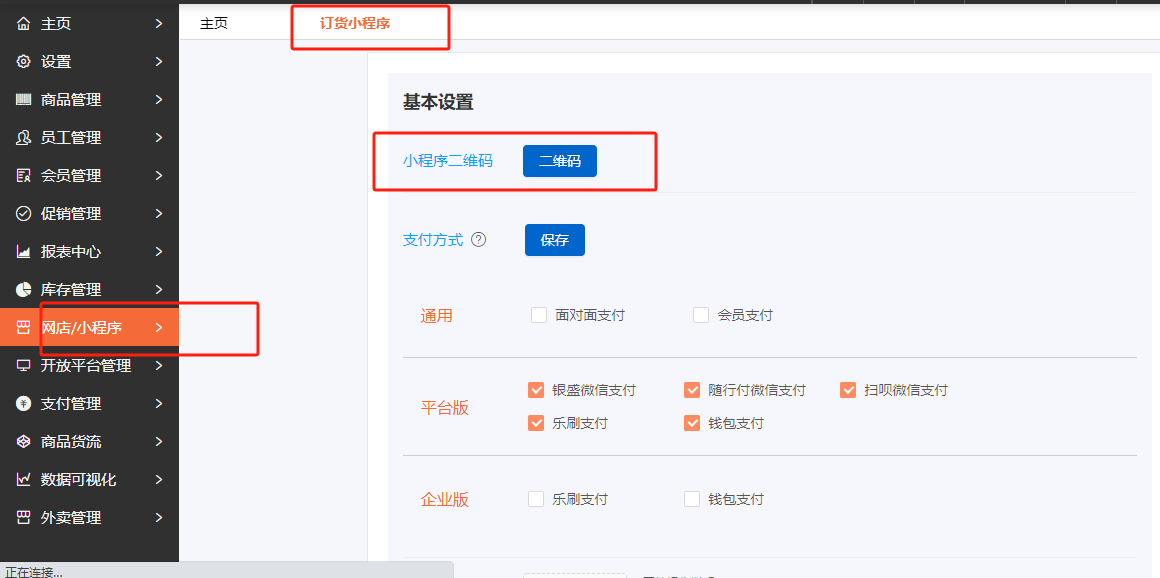This screenshot has height=578, width=1160.
Task: Expand the 外卖管理 chevron arrow
Action: (159, 517)
